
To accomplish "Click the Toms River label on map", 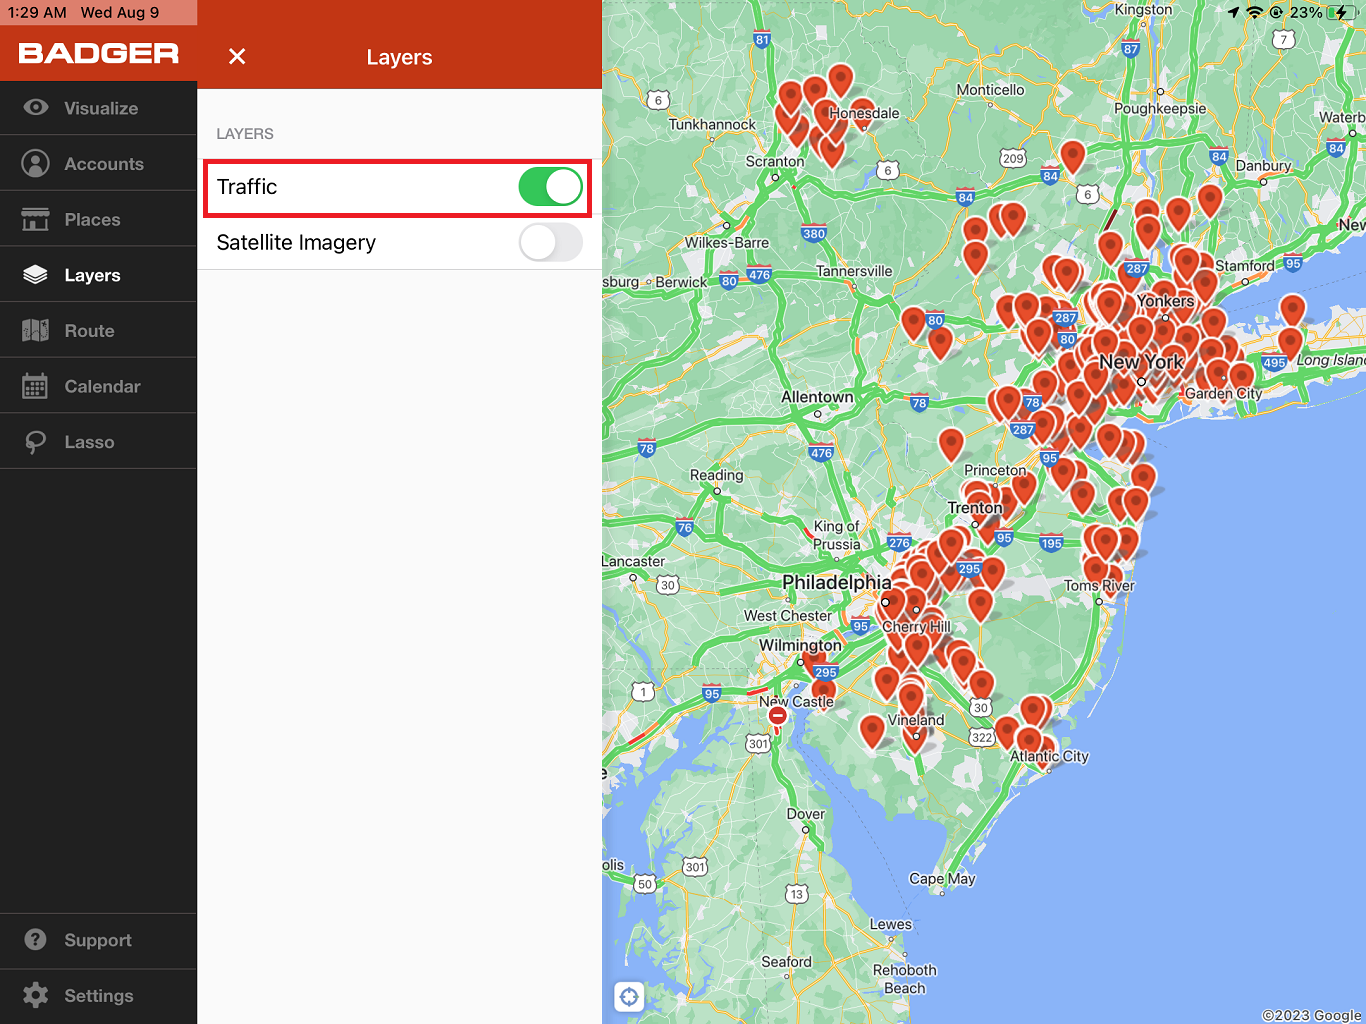I will 1099,585.
